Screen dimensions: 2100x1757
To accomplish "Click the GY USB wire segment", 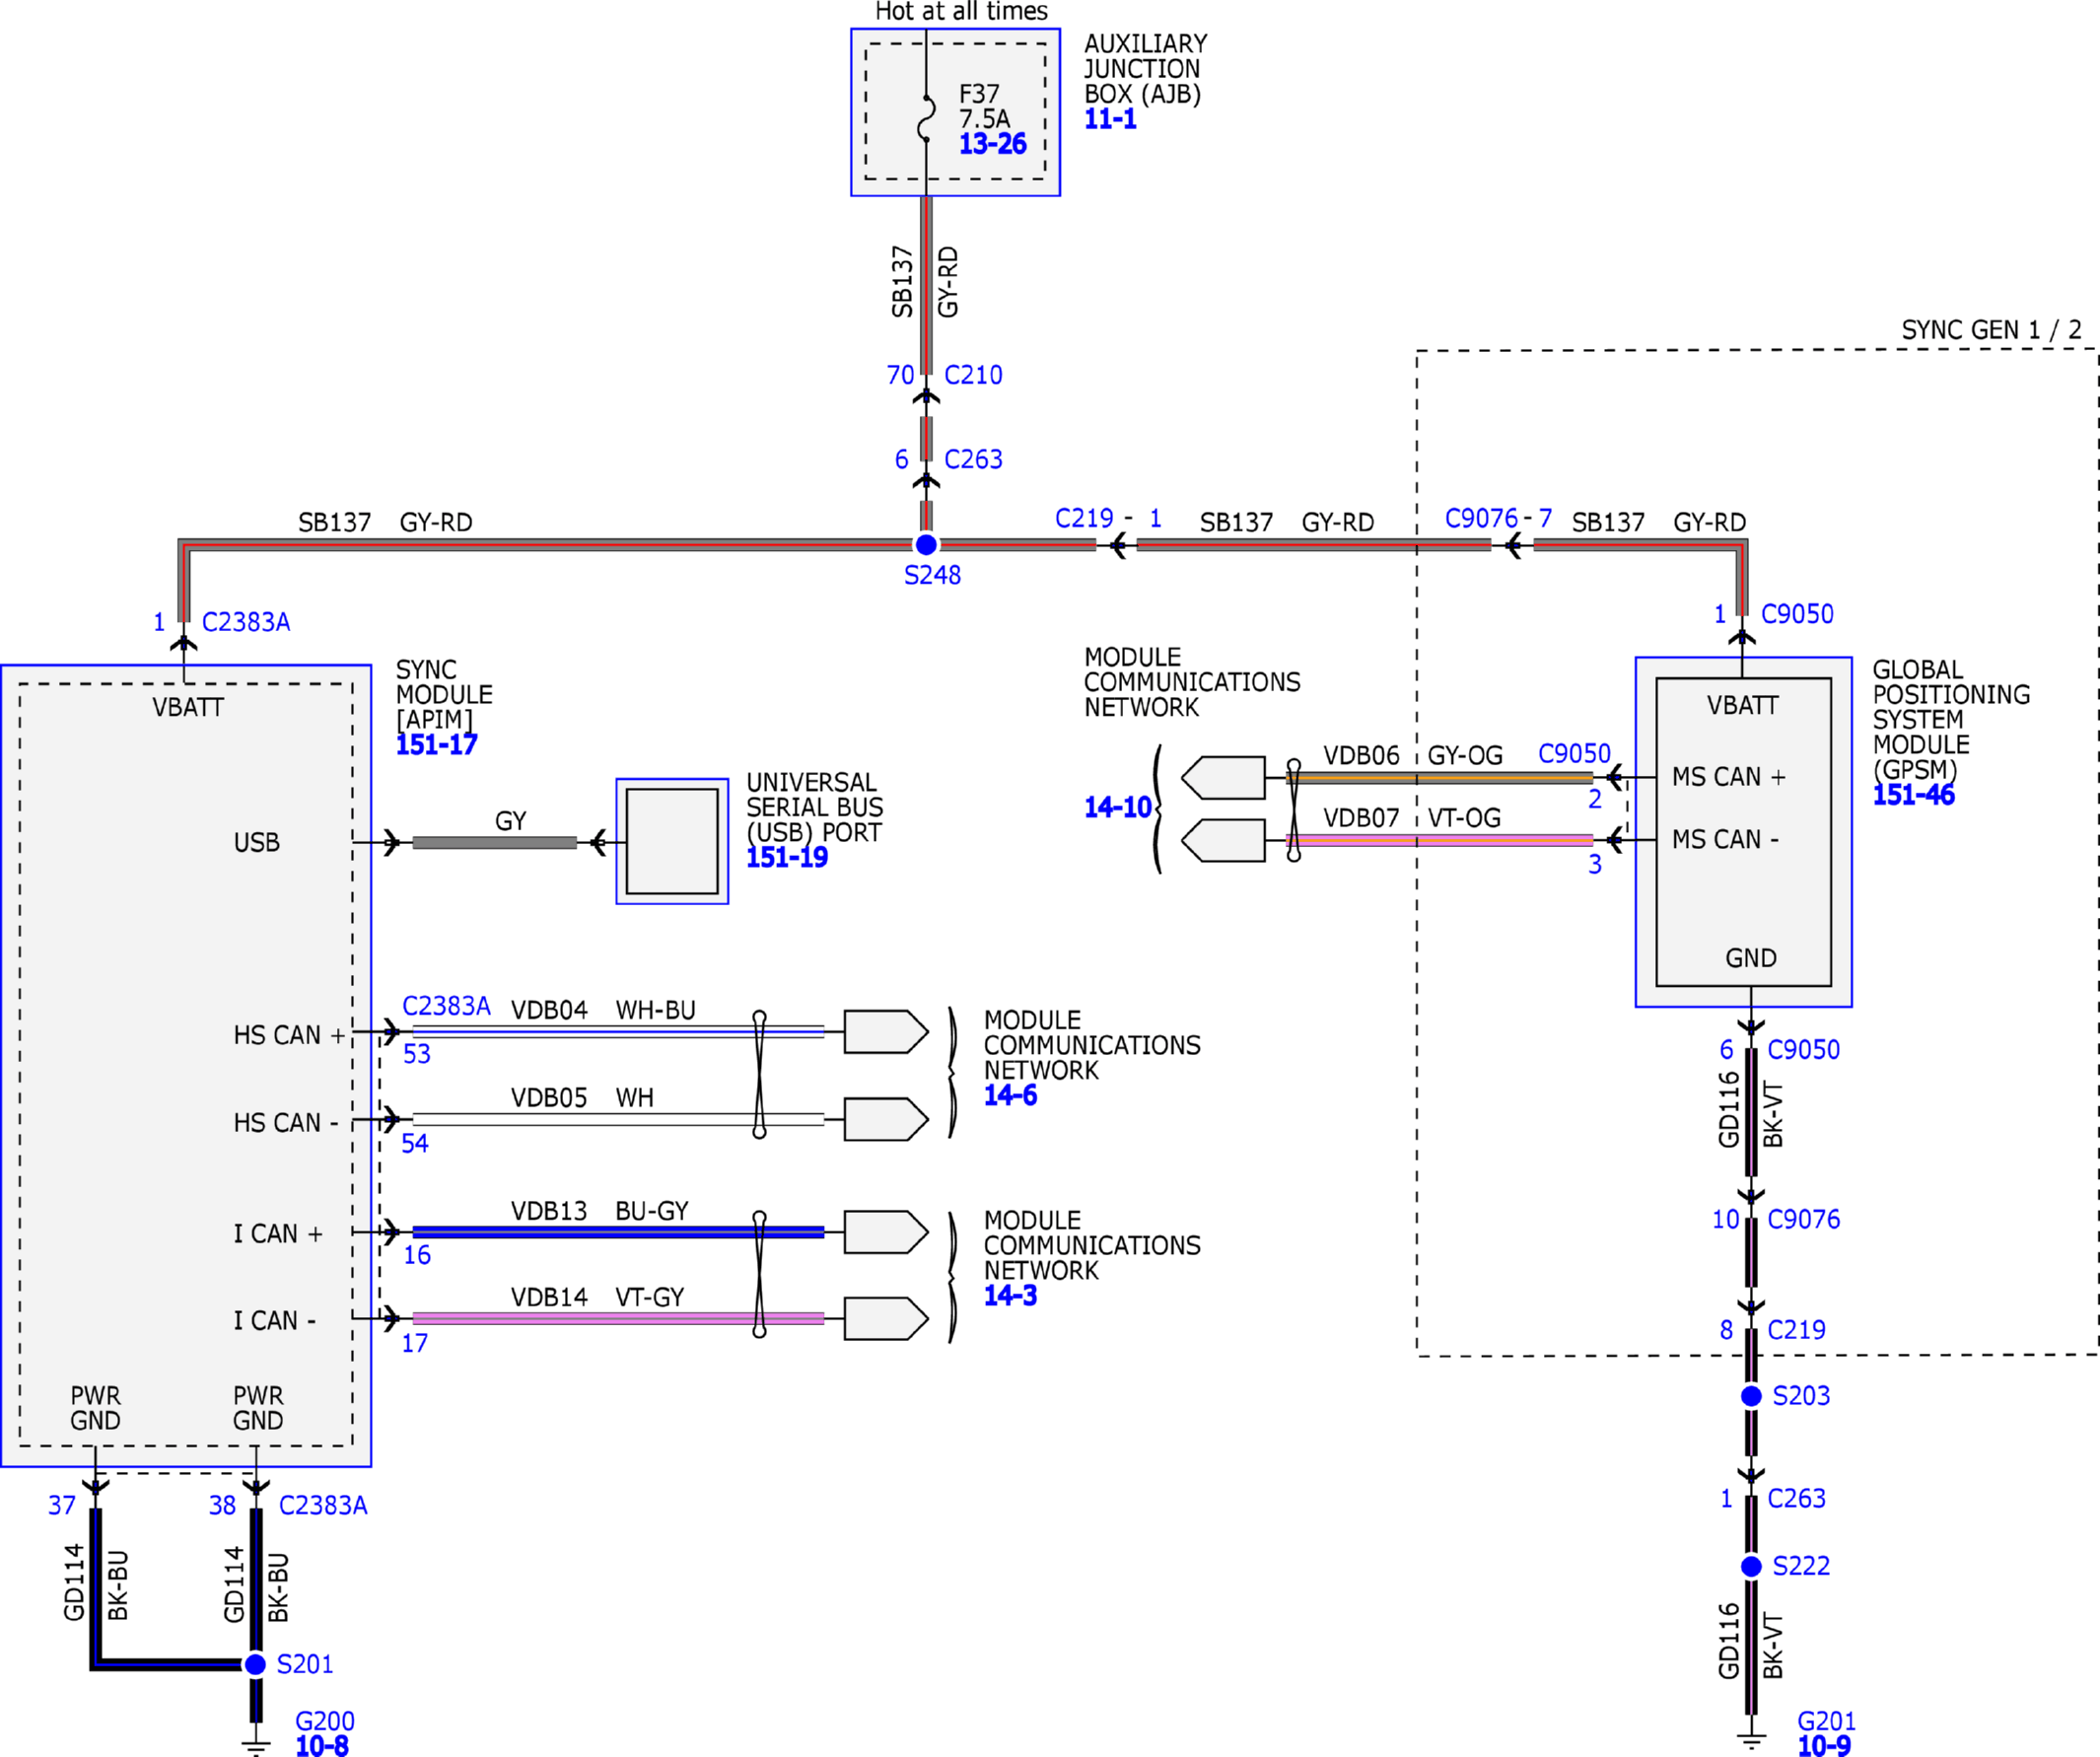I will [x=495, y=842].
